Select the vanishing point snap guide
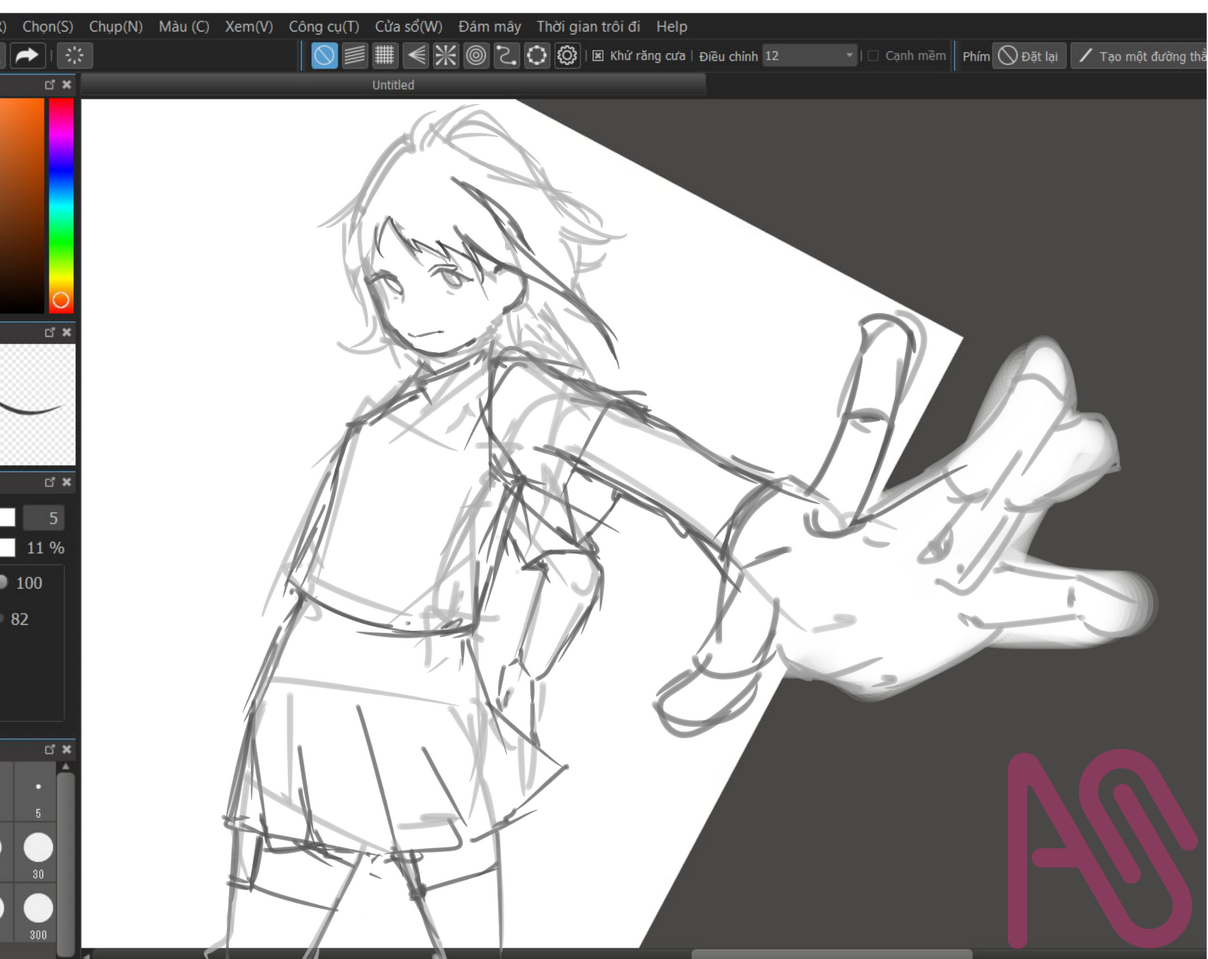 pos(416,56)
